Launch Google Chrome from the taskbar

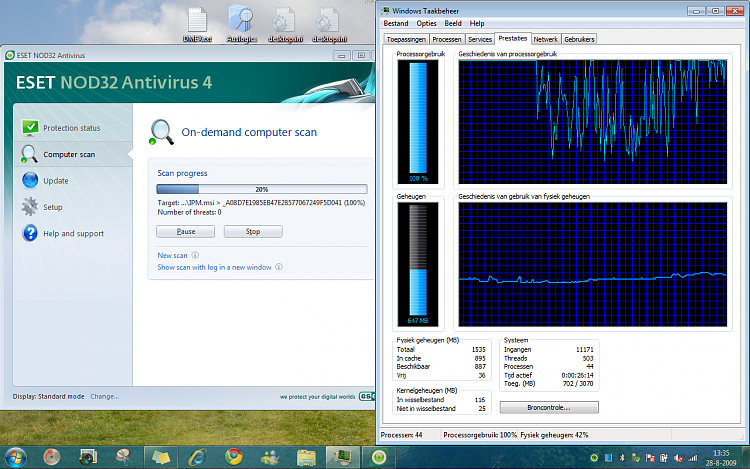click(x=233, y=457)
